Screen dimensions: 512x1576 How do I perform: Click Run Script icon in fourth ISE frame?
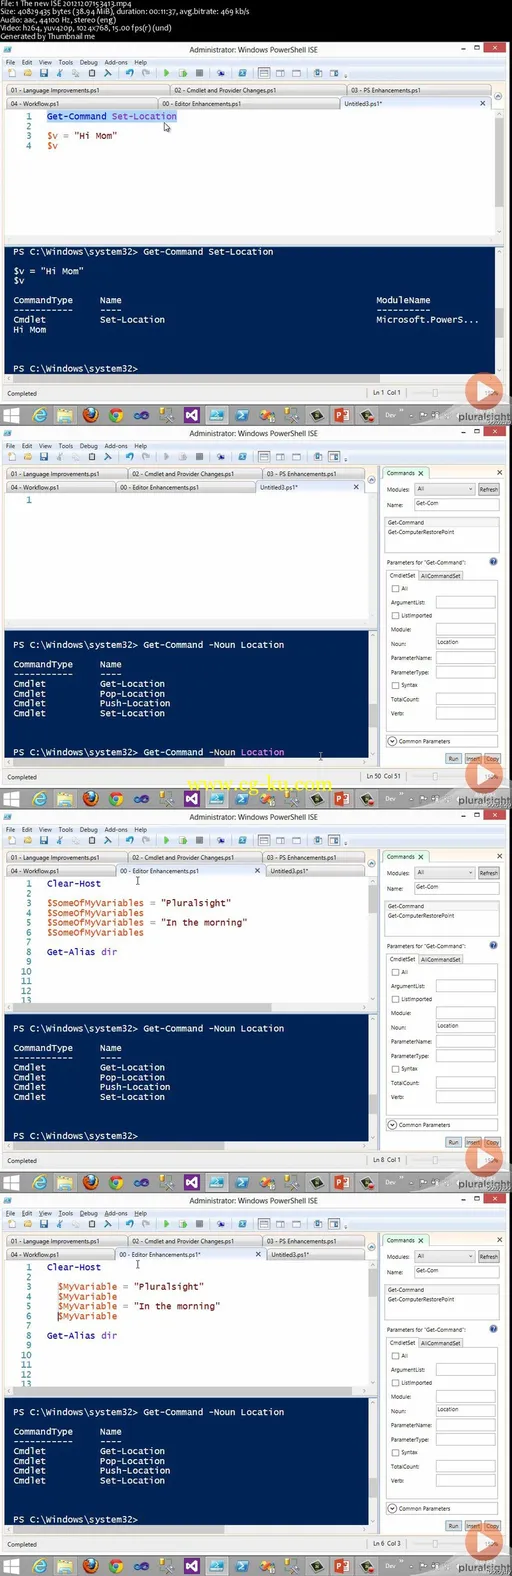(167, 1223)
